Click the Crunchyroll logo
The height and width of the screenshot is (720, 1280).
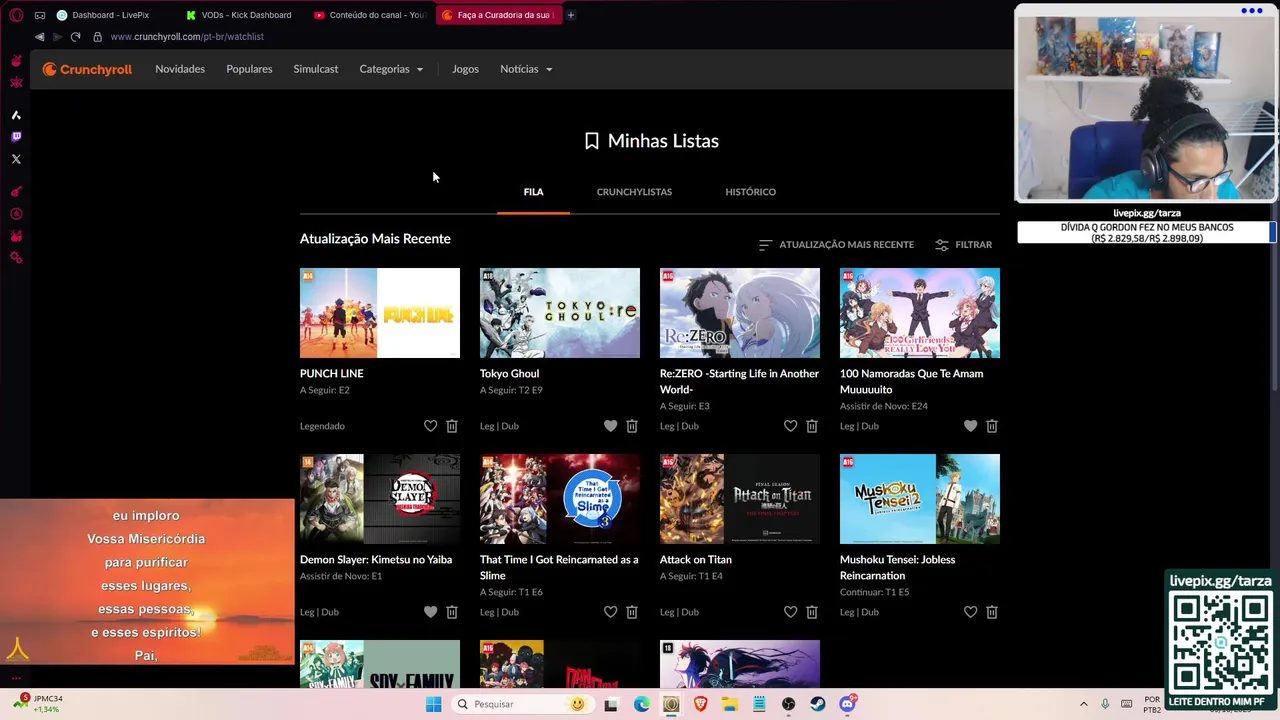[x=87, y=69]
